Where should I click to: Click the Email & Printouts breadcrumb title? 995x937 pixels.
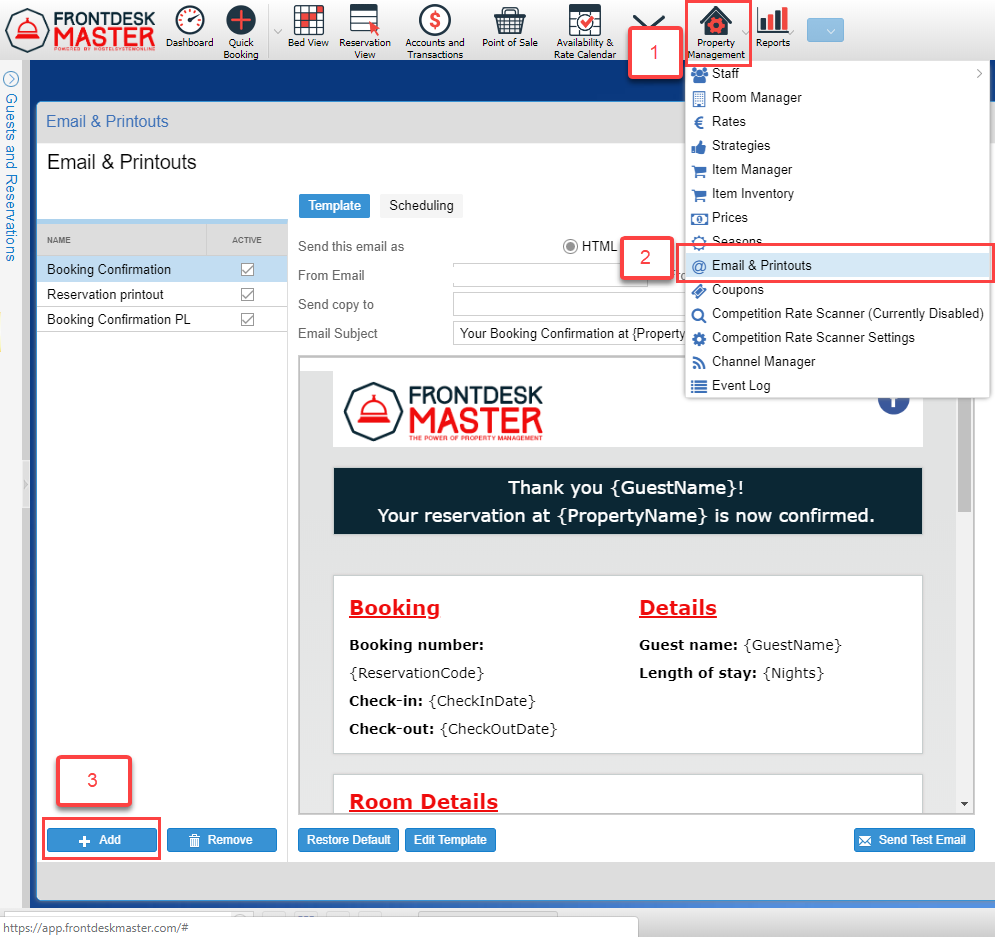click(x=107, y=122)
